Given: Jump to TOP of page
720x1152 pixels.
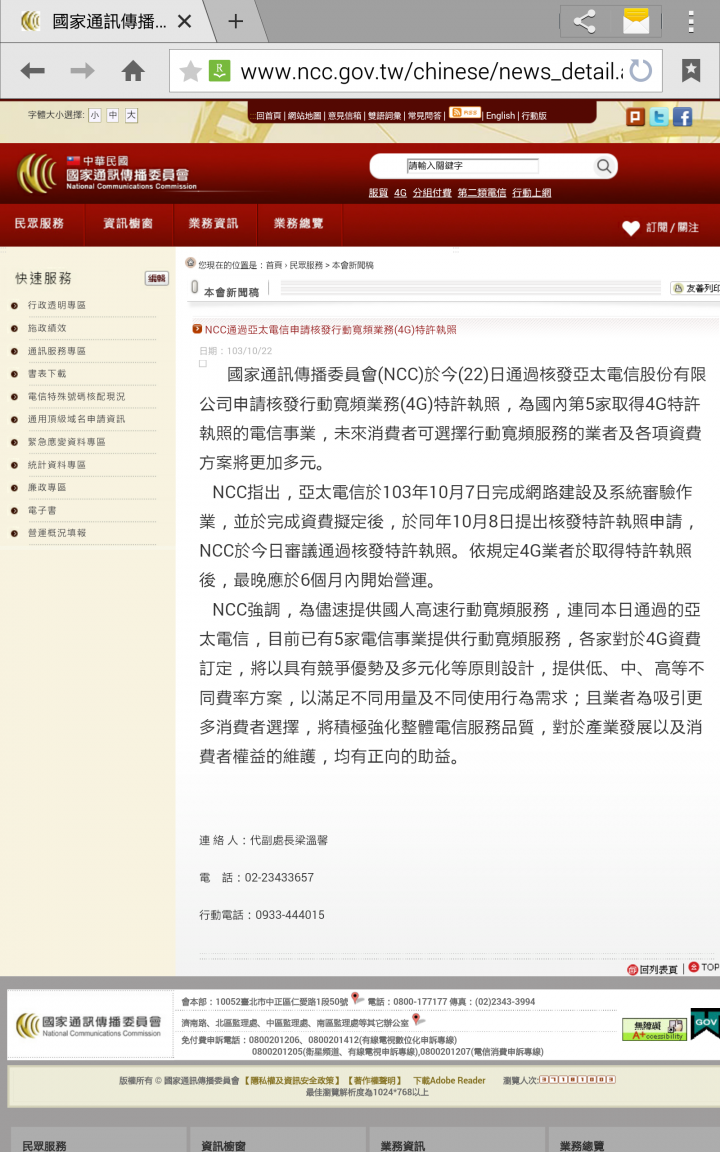Looking at the screenshot, I should tap(704, 967).
